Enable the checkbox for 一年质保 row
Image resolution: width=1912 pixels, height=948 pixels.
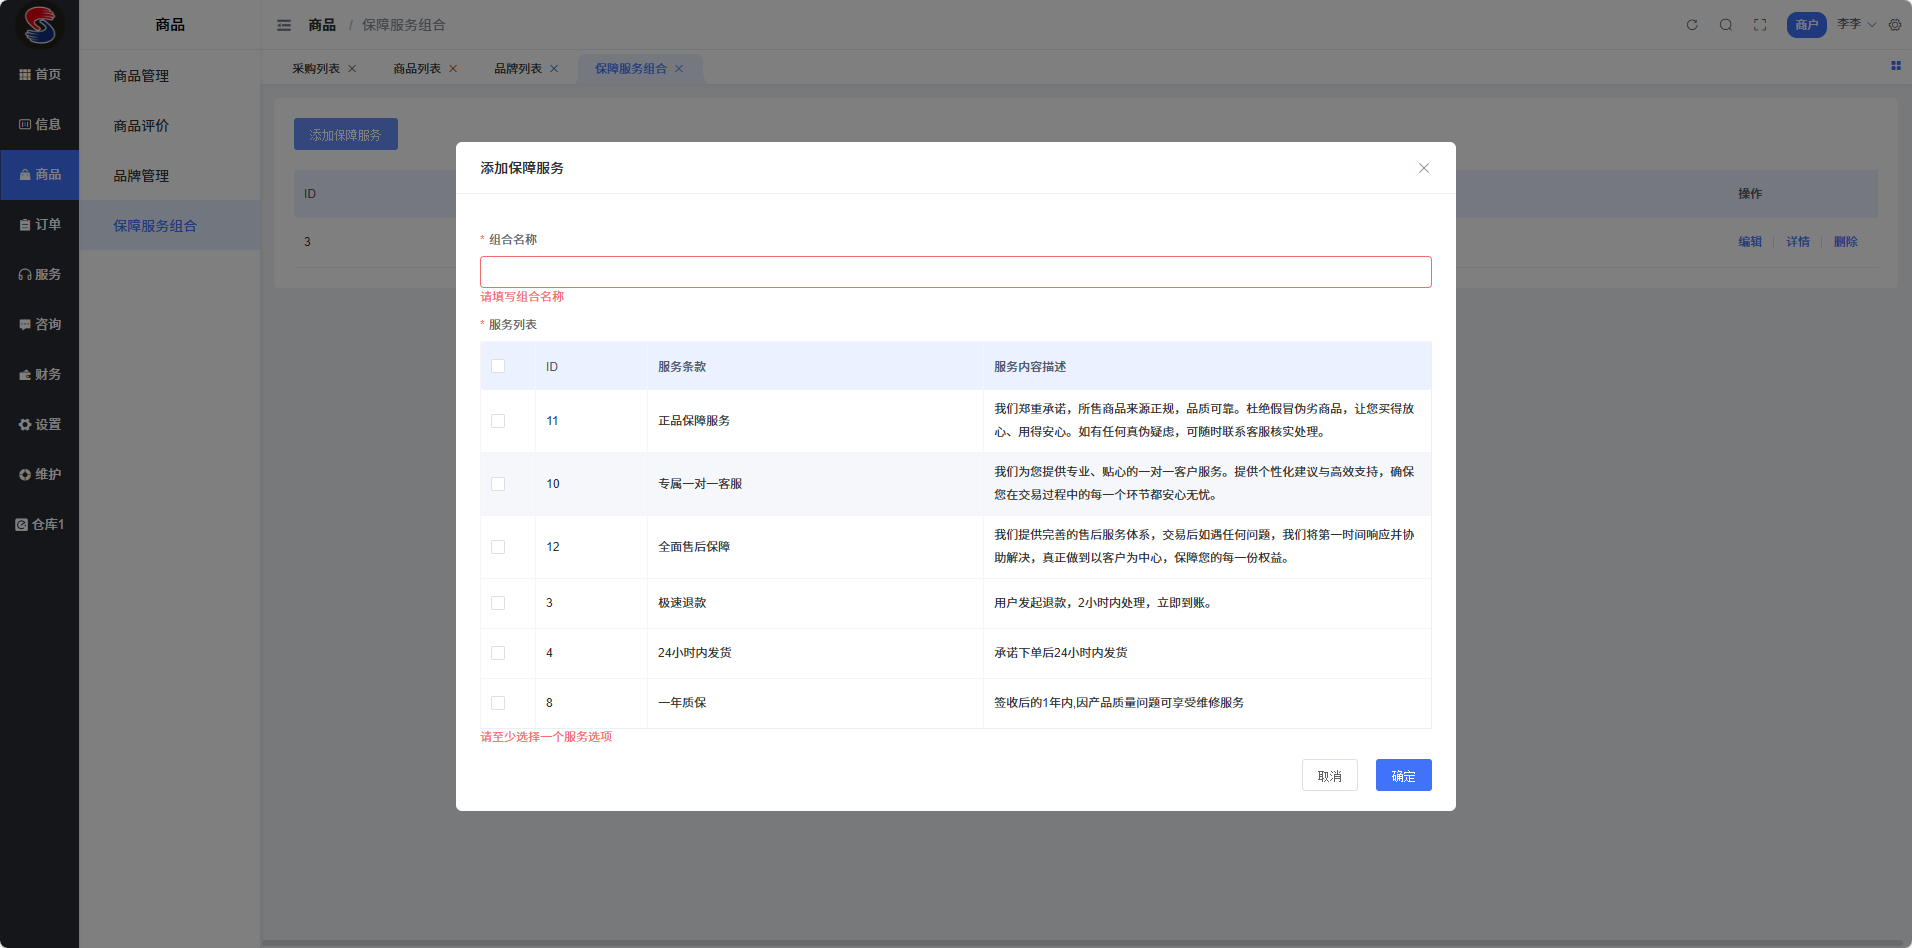point(498,703)
